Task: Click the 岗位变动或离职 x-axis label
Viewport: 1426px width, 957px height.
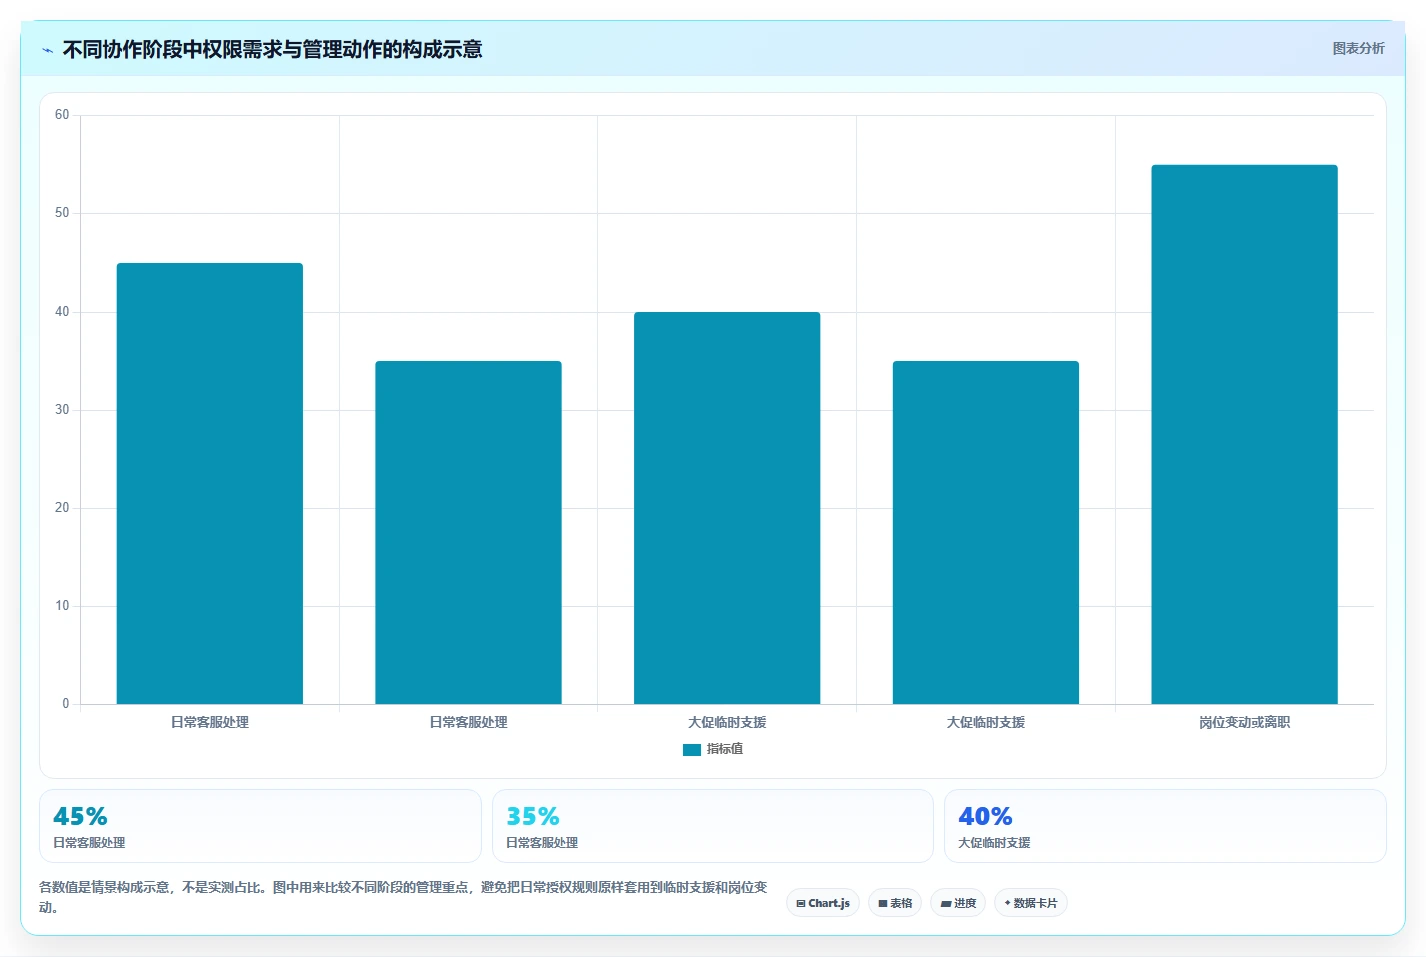Action: (x=1244, y=722)
